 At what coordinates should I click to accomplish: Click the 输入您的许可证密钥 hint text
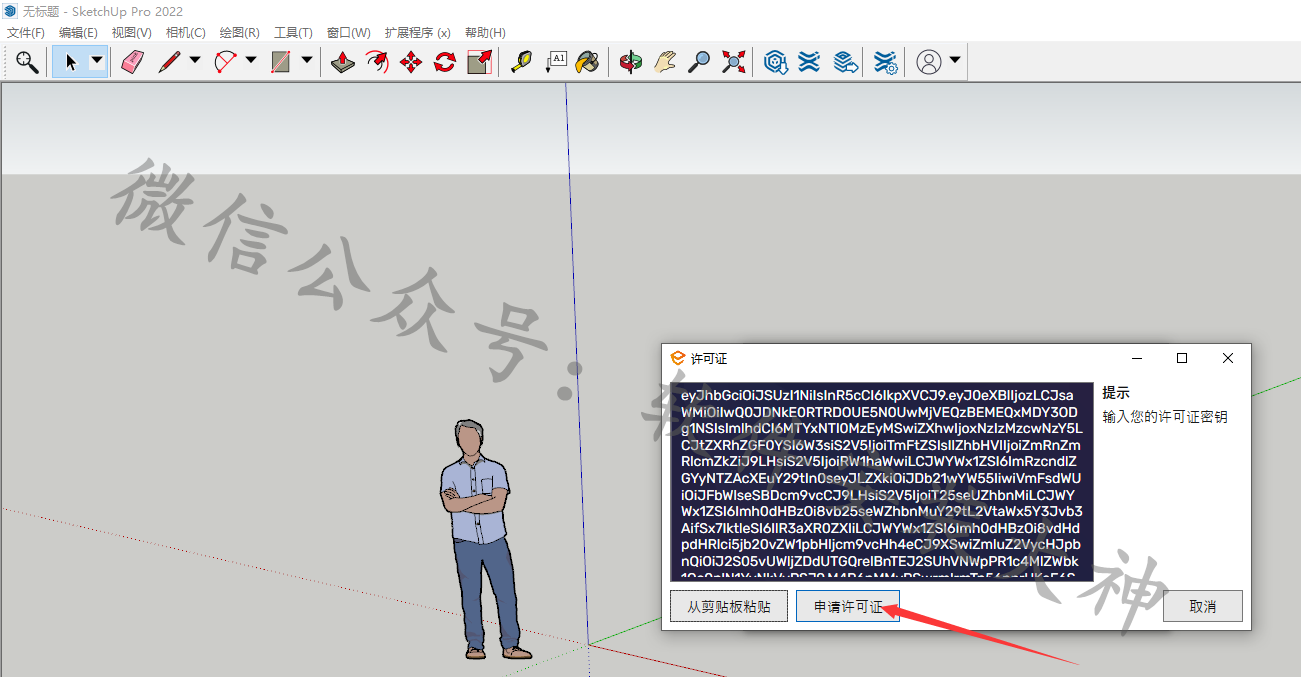[1164, 417]
